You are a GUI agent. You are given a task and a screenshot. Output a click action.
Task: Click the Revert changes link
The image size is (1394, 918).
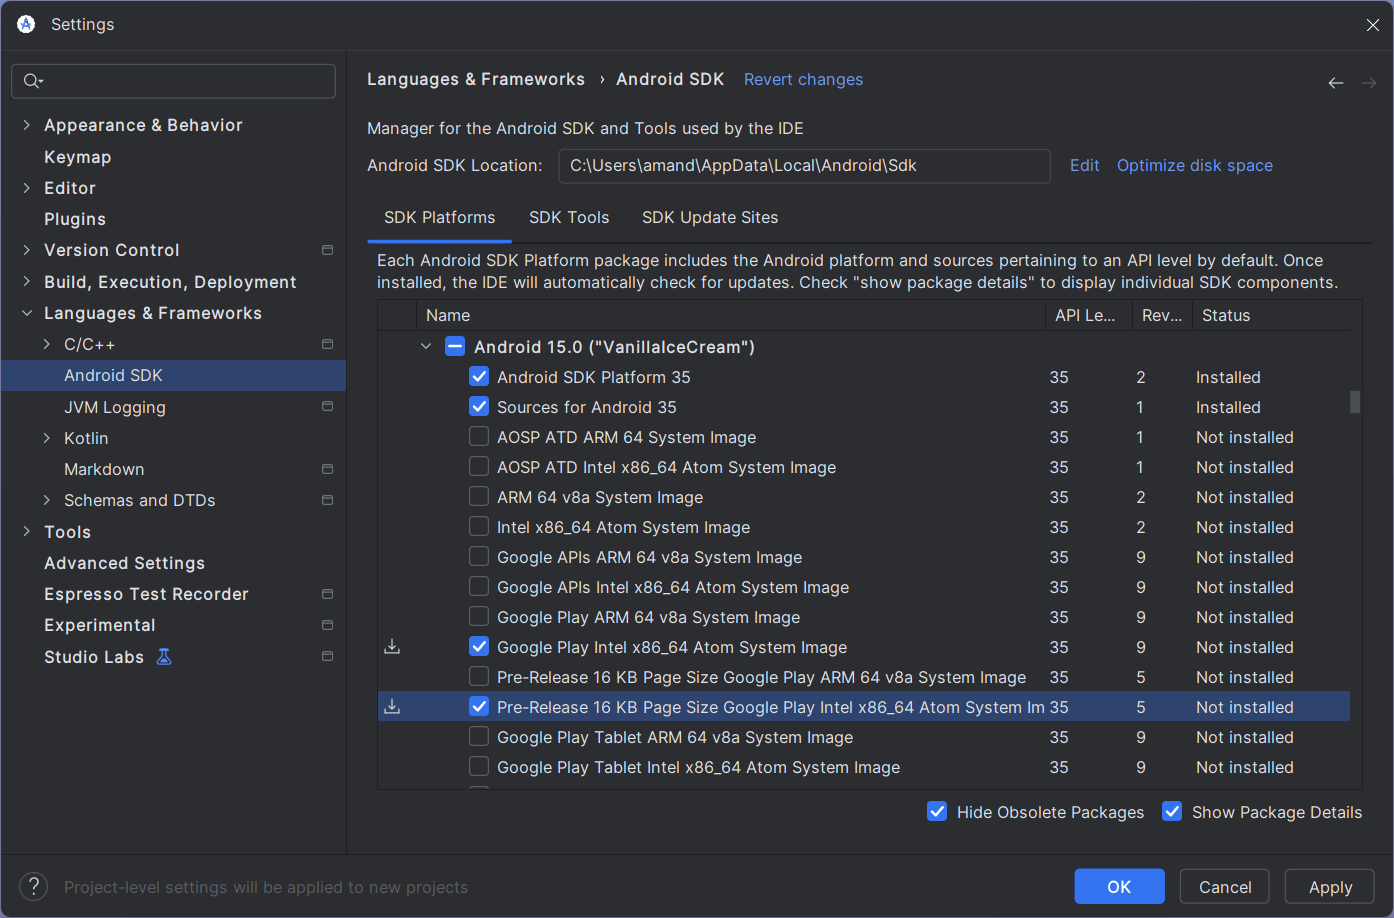click(x=803, y=79)
